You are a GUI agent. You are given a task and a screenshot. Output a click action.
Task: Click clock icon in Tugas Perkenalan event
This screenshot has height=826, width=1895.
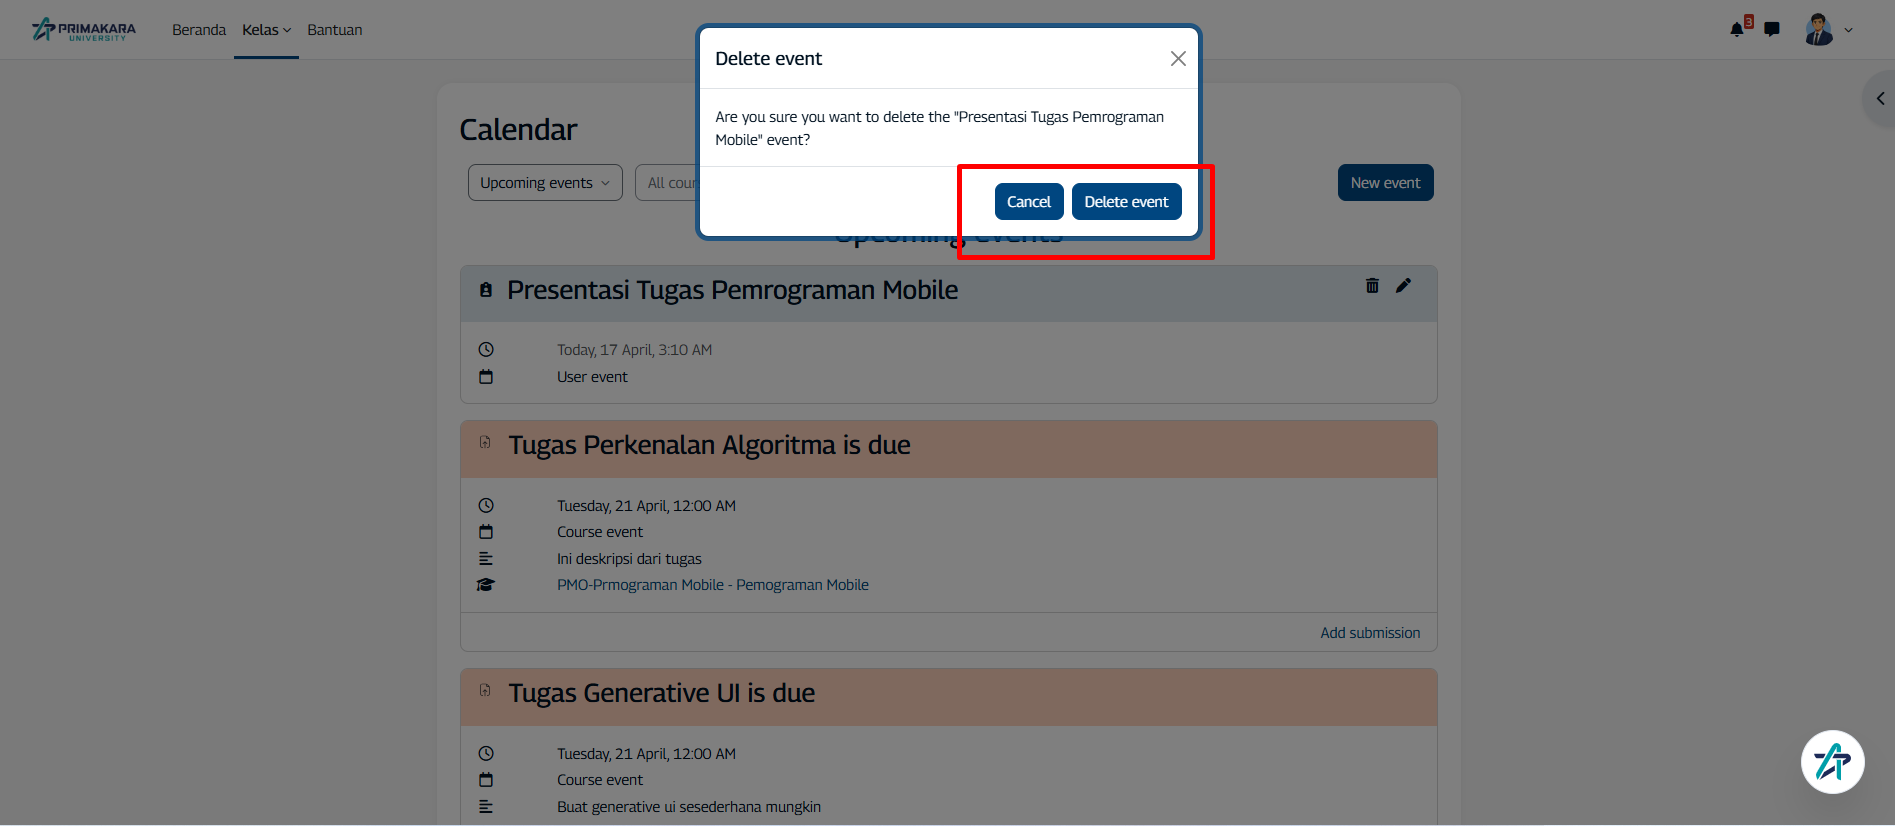pyautogui.click(x=486, y=506)
